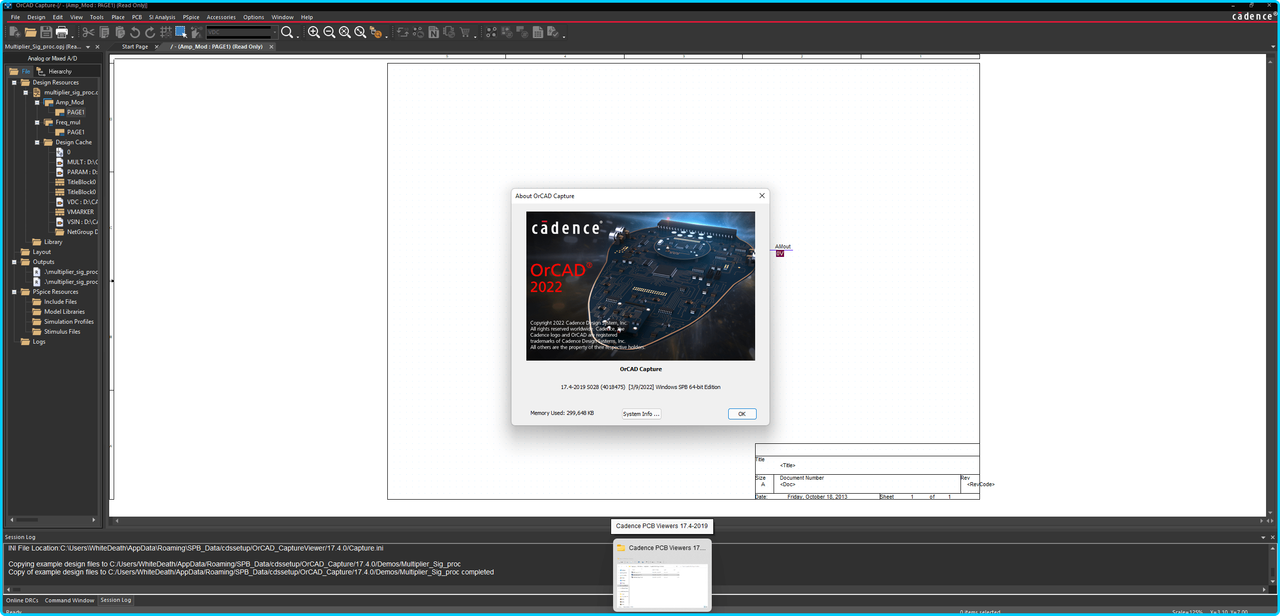Click the shopping cart Bill of Materials icon
The height and width of the screenshot is (616, 1280).
coord(465,32)
